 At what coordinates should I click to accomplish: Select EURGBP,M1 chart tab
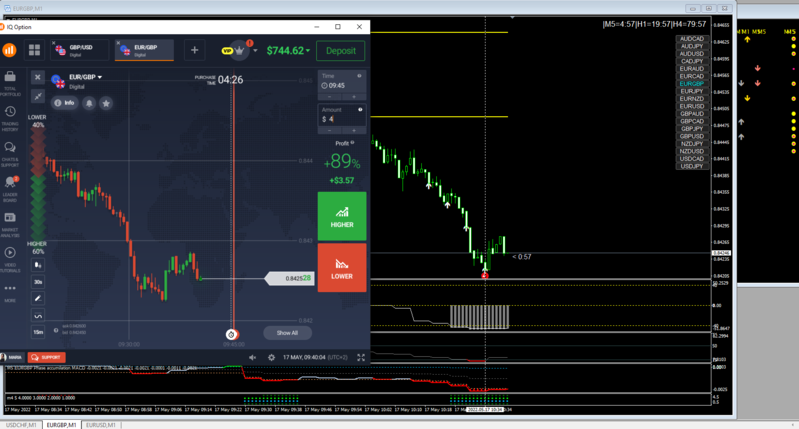coord(61,425)
